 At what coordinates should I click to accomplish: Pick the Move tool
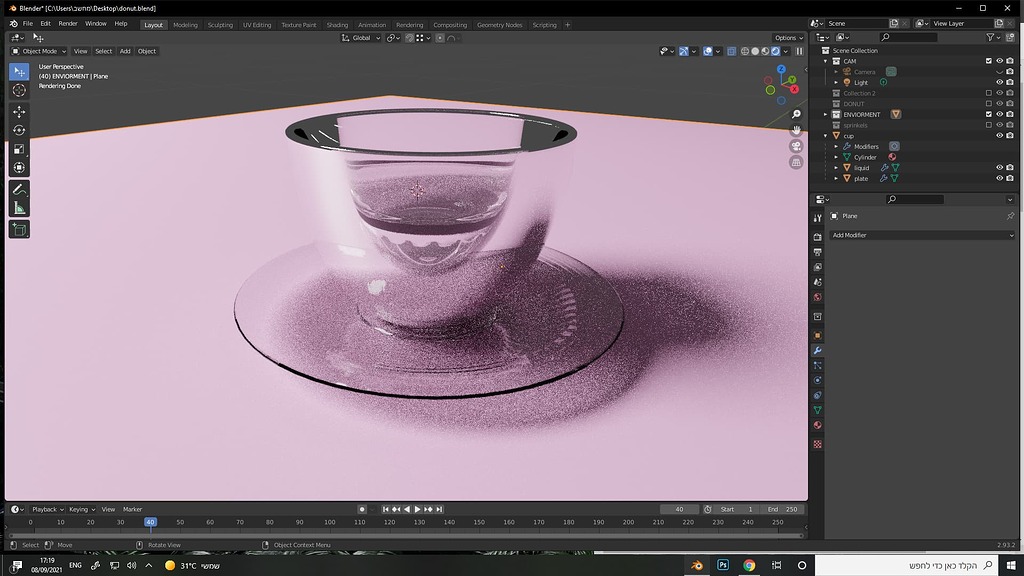click(19, 112)
